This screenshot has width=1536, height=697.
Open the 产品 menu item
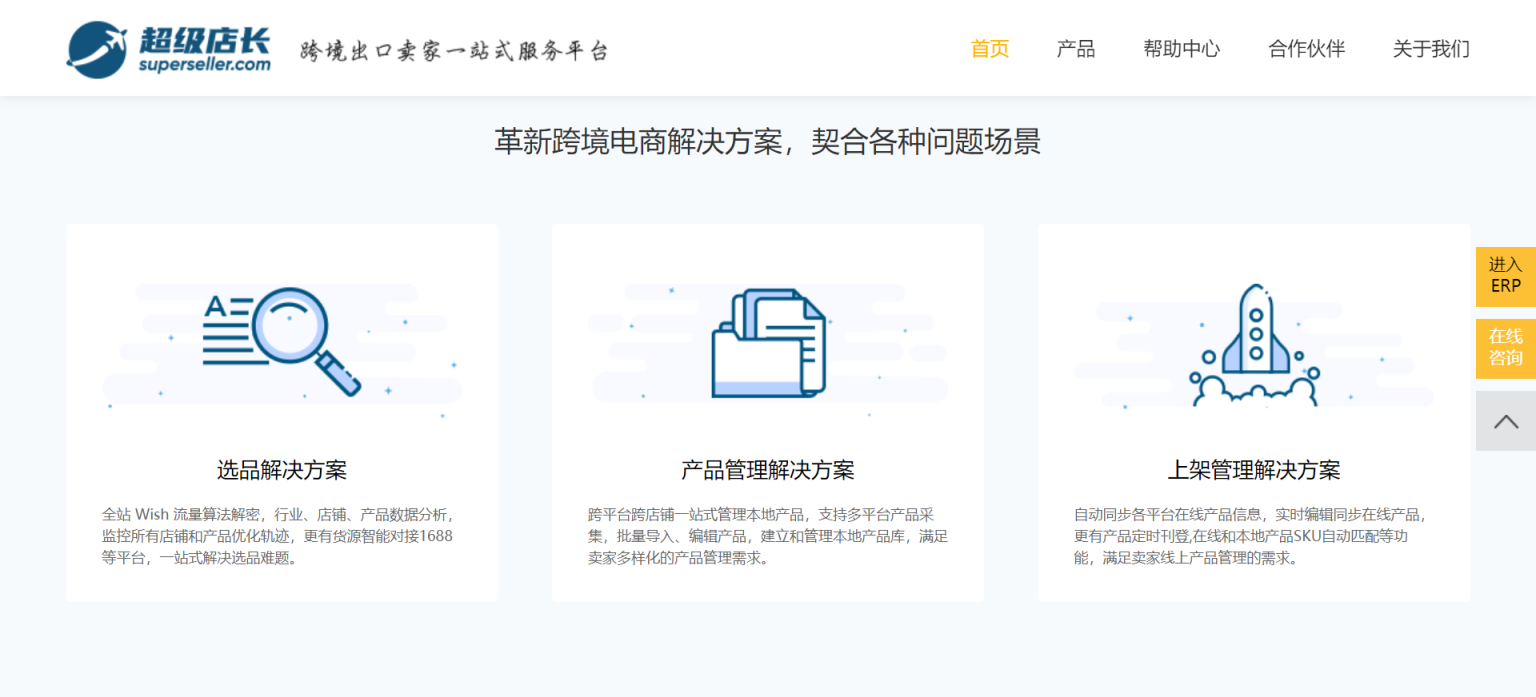(x=1075, y=49)
